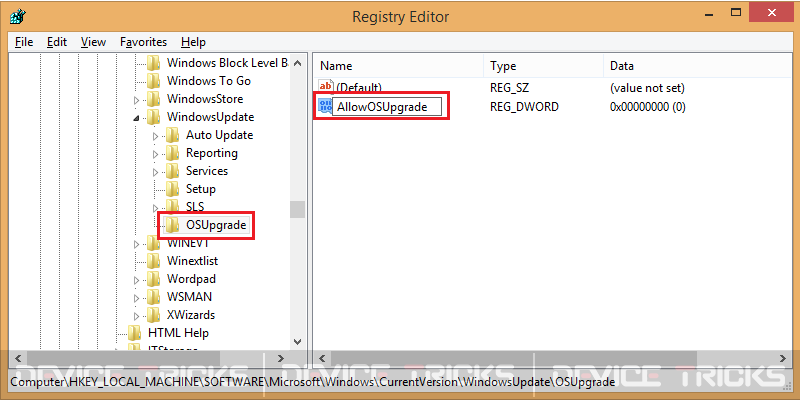This screenshot has height=400, width=800.
Task: Click the Wordpad folder icon
Action: click(x=153, y=279)
